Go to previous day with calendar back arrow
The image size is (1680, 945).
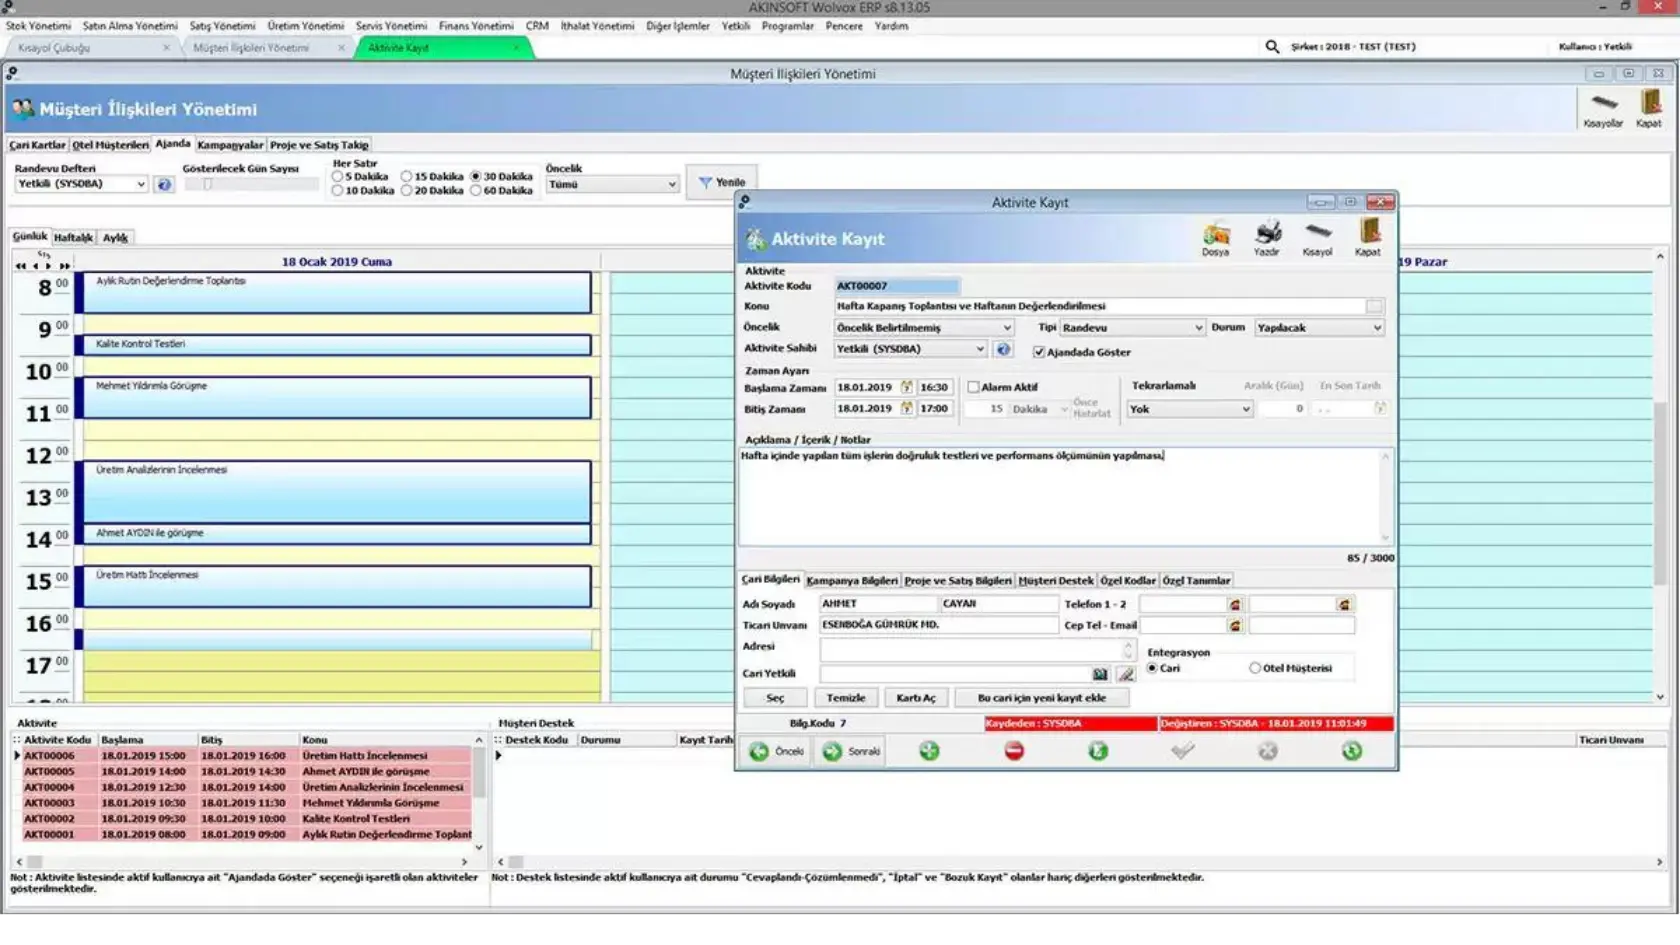[36, 266]
